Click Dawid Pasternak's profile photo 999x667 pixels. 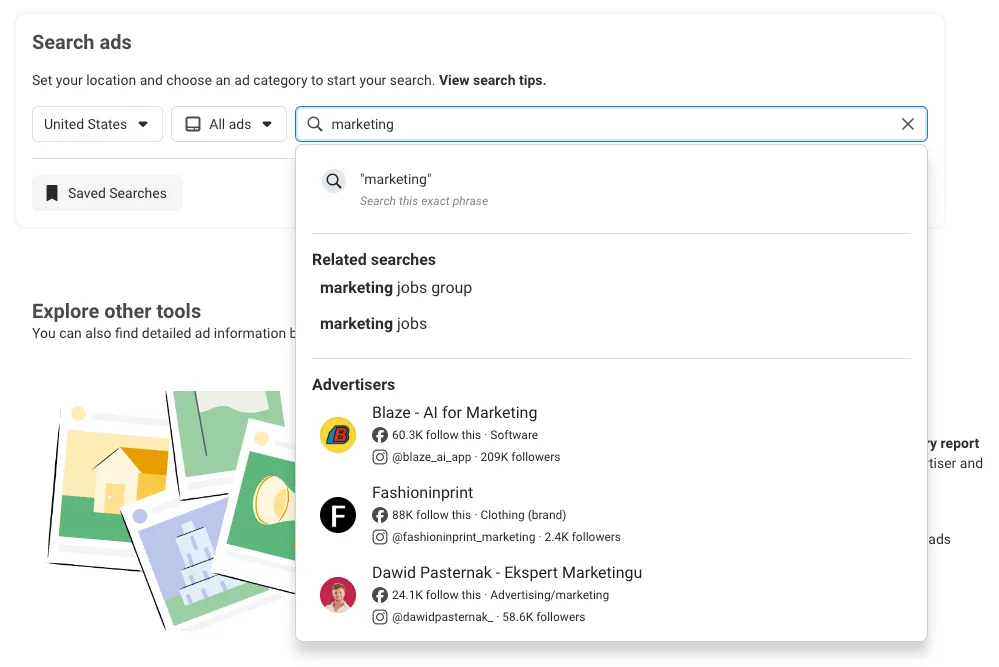[338, 595]
